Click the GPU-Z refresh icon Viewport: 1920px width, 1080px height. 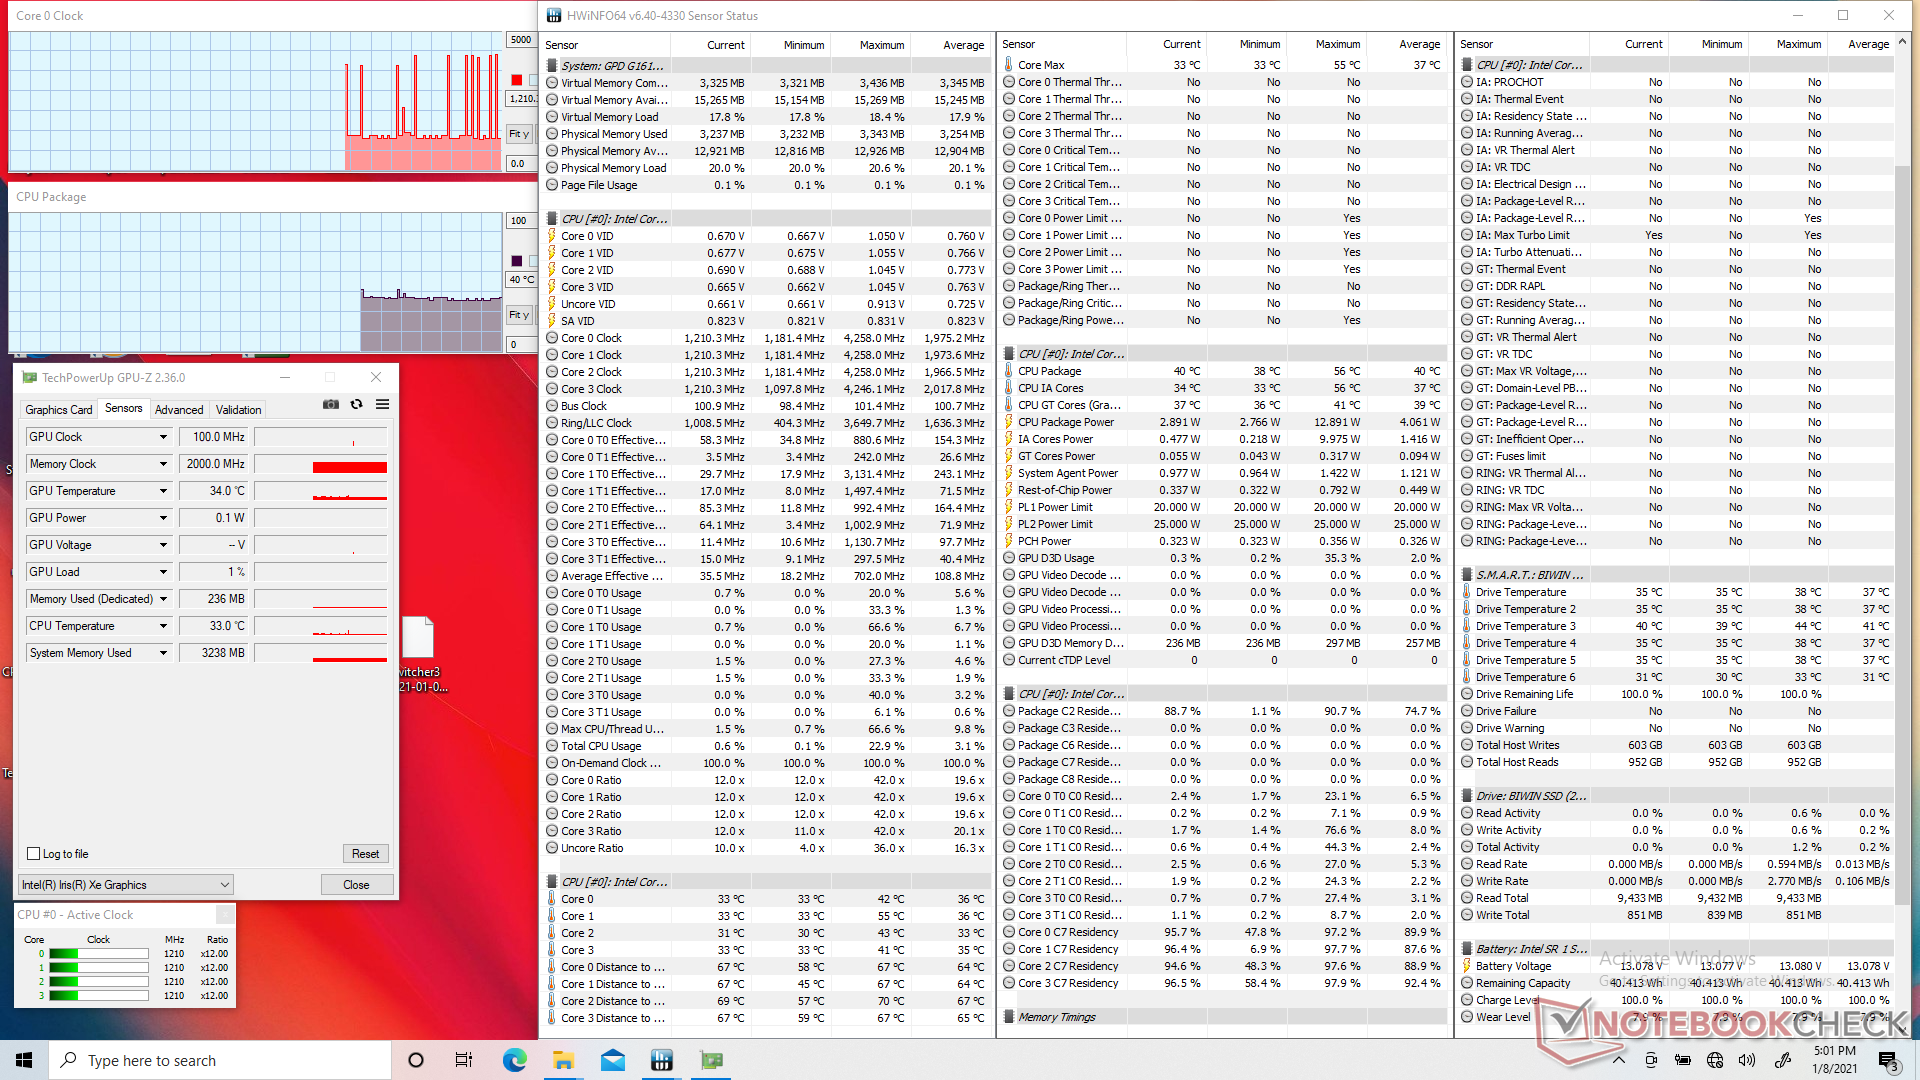357,404
